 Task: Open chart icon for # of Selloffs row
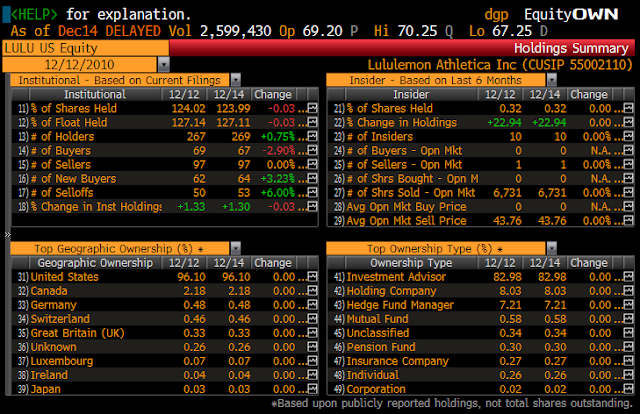tap(312, 192)
